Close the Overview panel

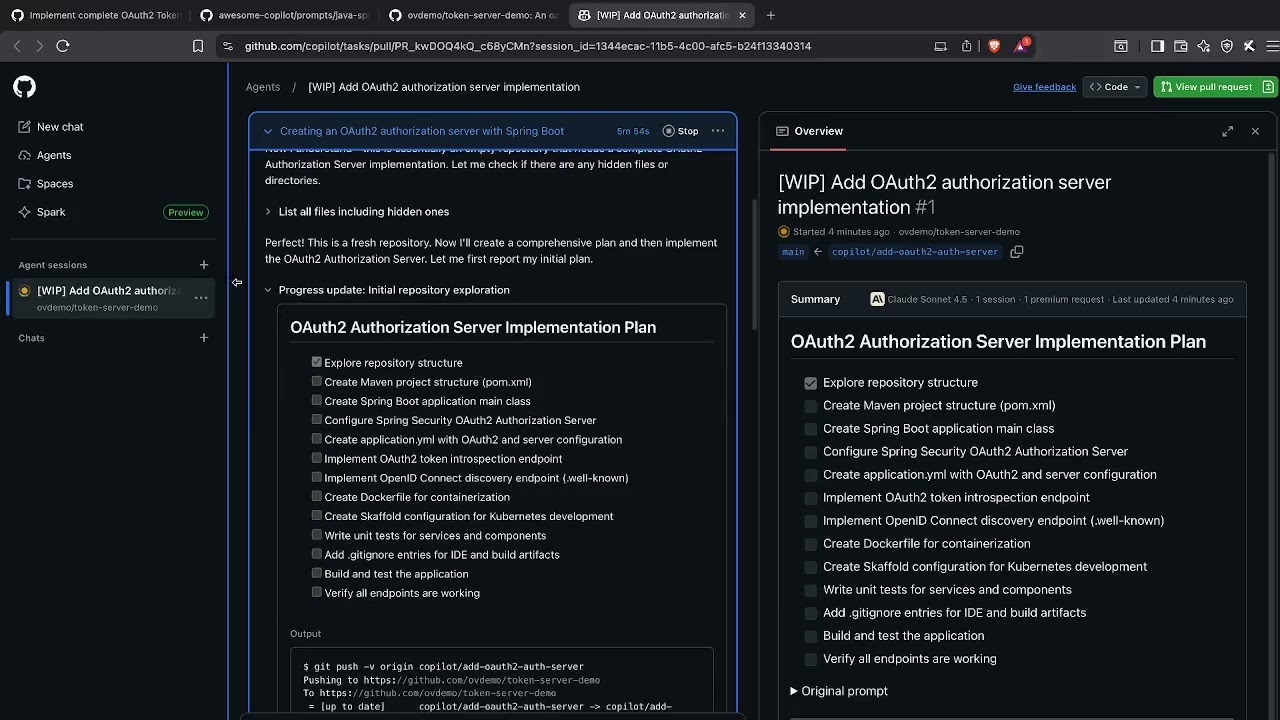[x=1255, y=131]
